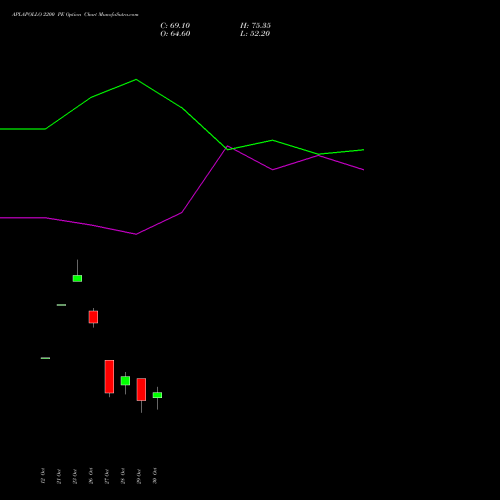Click the 26 Oct date label
This screenshot has width=500, height=500.
point(91,476)
